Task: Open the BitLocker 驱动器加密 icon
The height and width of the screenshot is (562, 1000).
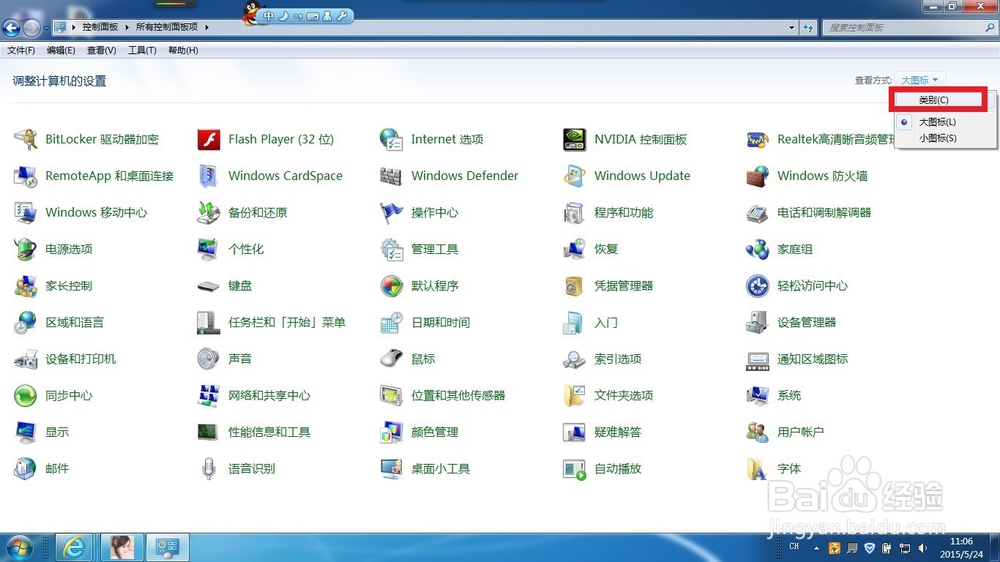Action: tap(26, 139)
